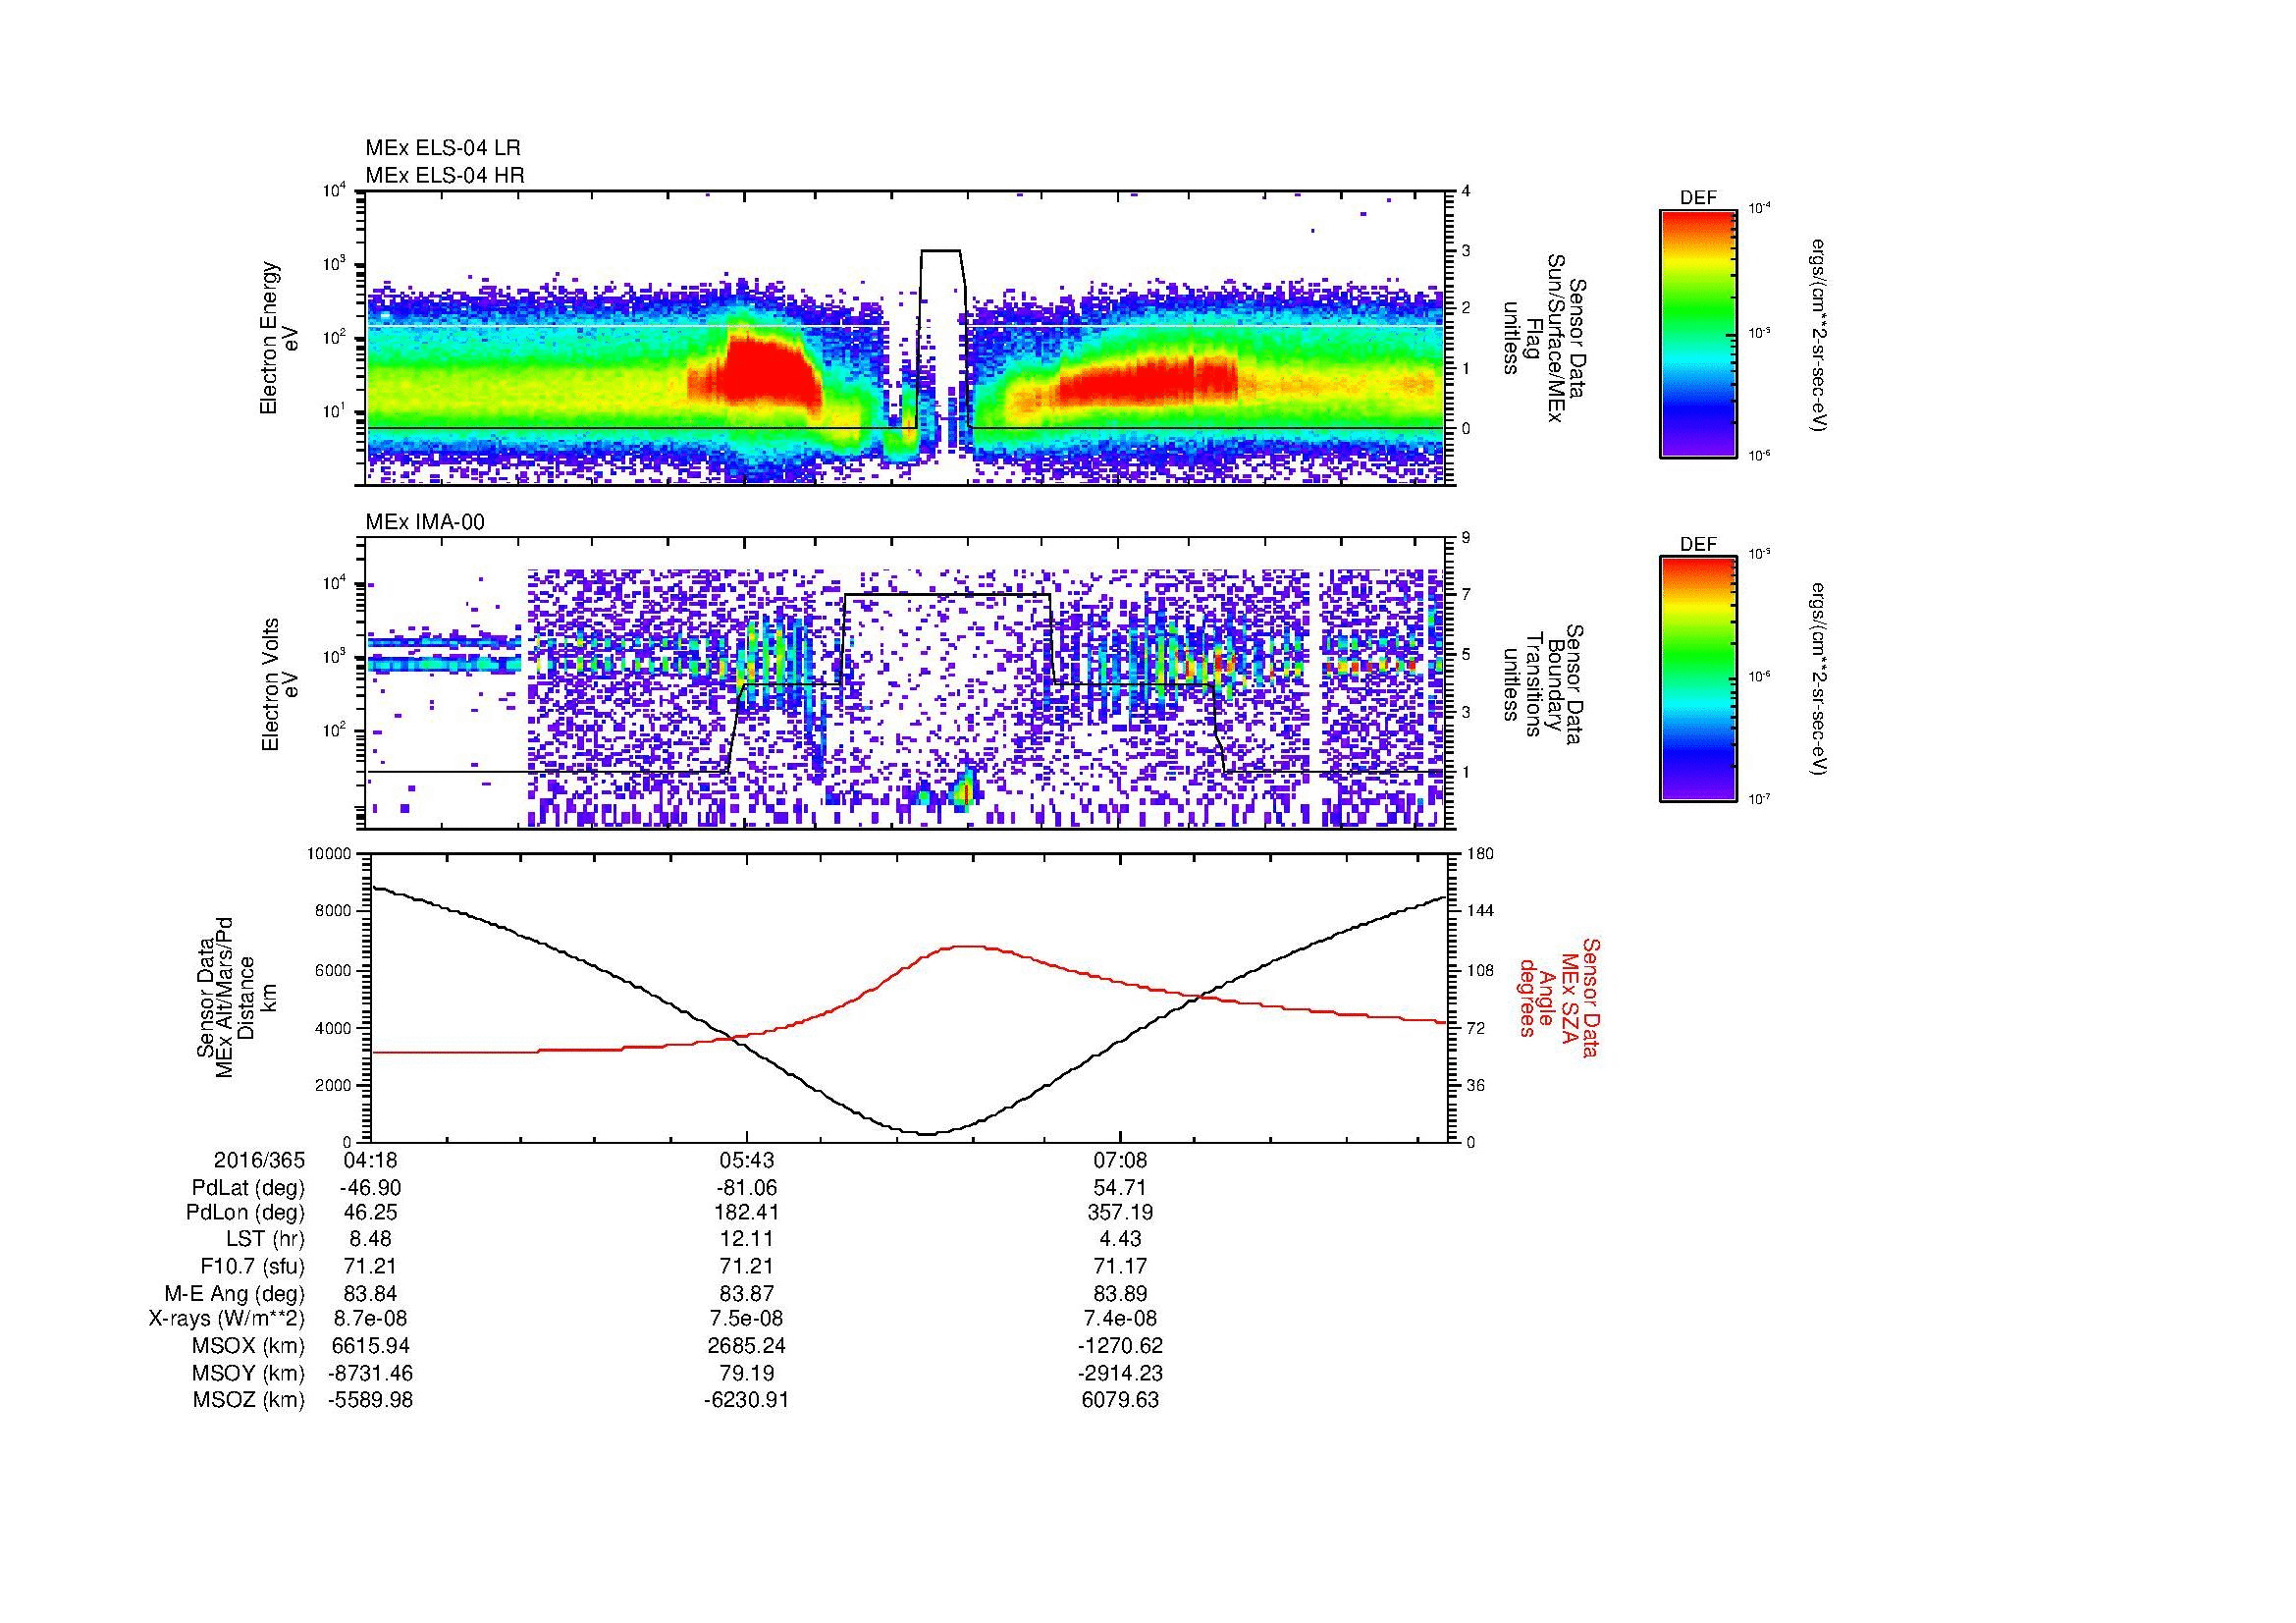Click the MSOZ value '-6230.91'
The height and width of the screenshot is (1623, 2296).
(746, 1400)
